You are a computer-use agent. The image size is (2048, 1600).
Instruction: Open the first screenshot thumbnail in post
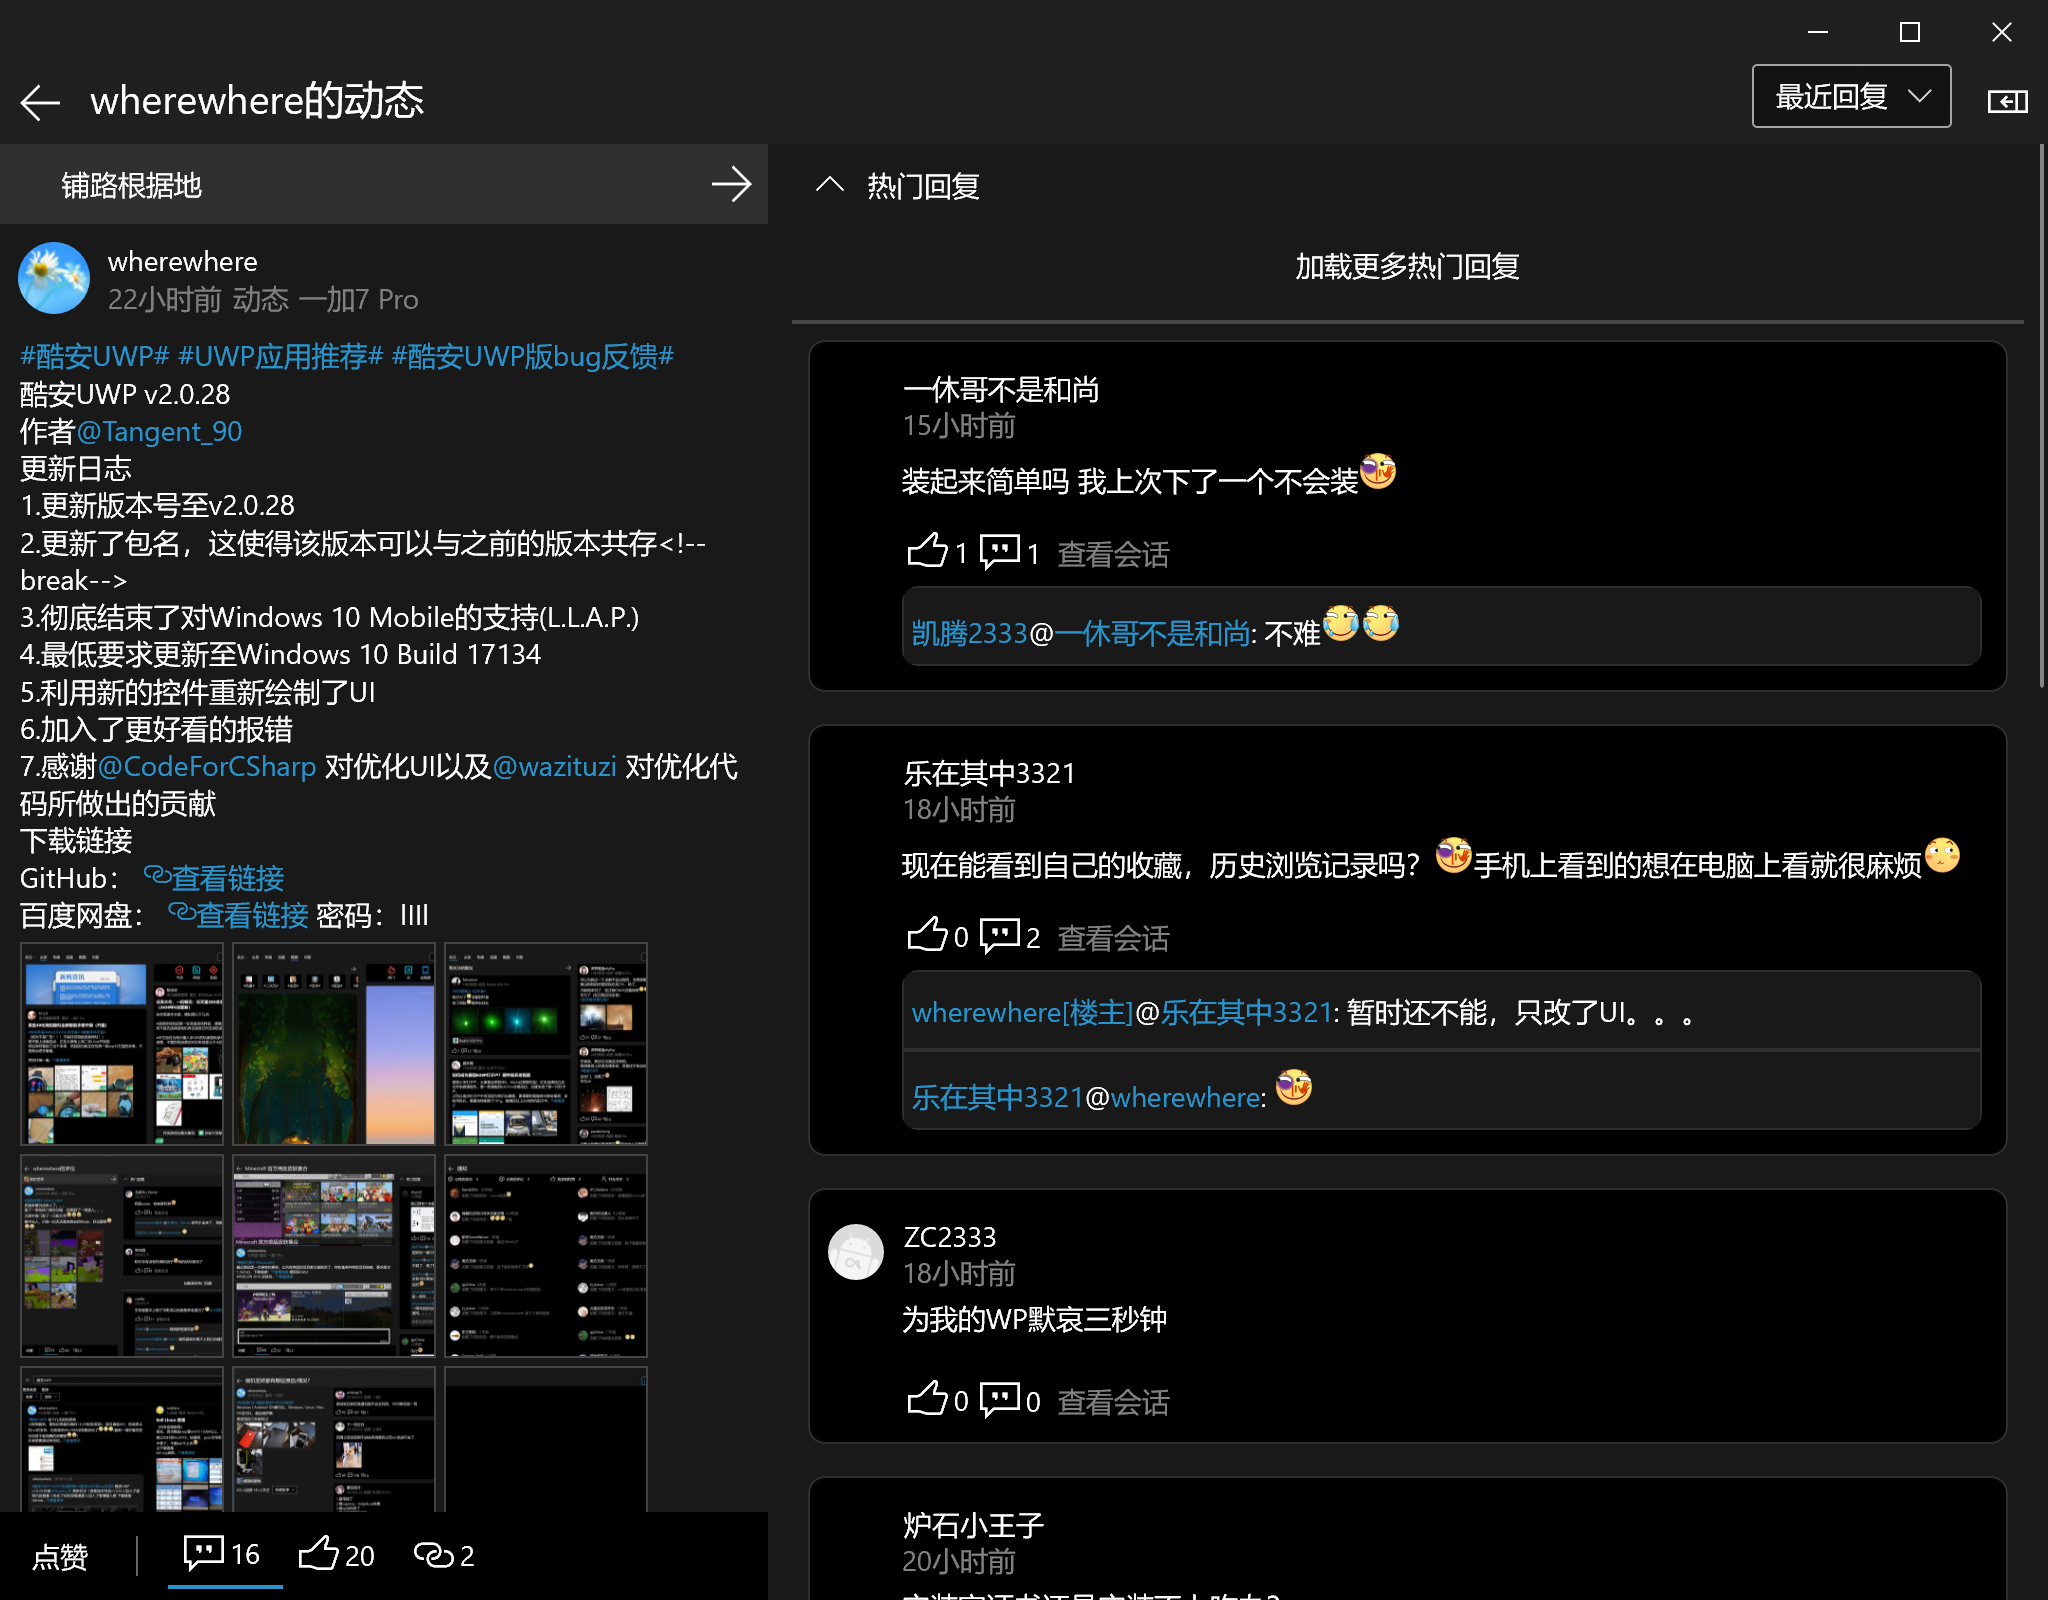[122, 1043]
